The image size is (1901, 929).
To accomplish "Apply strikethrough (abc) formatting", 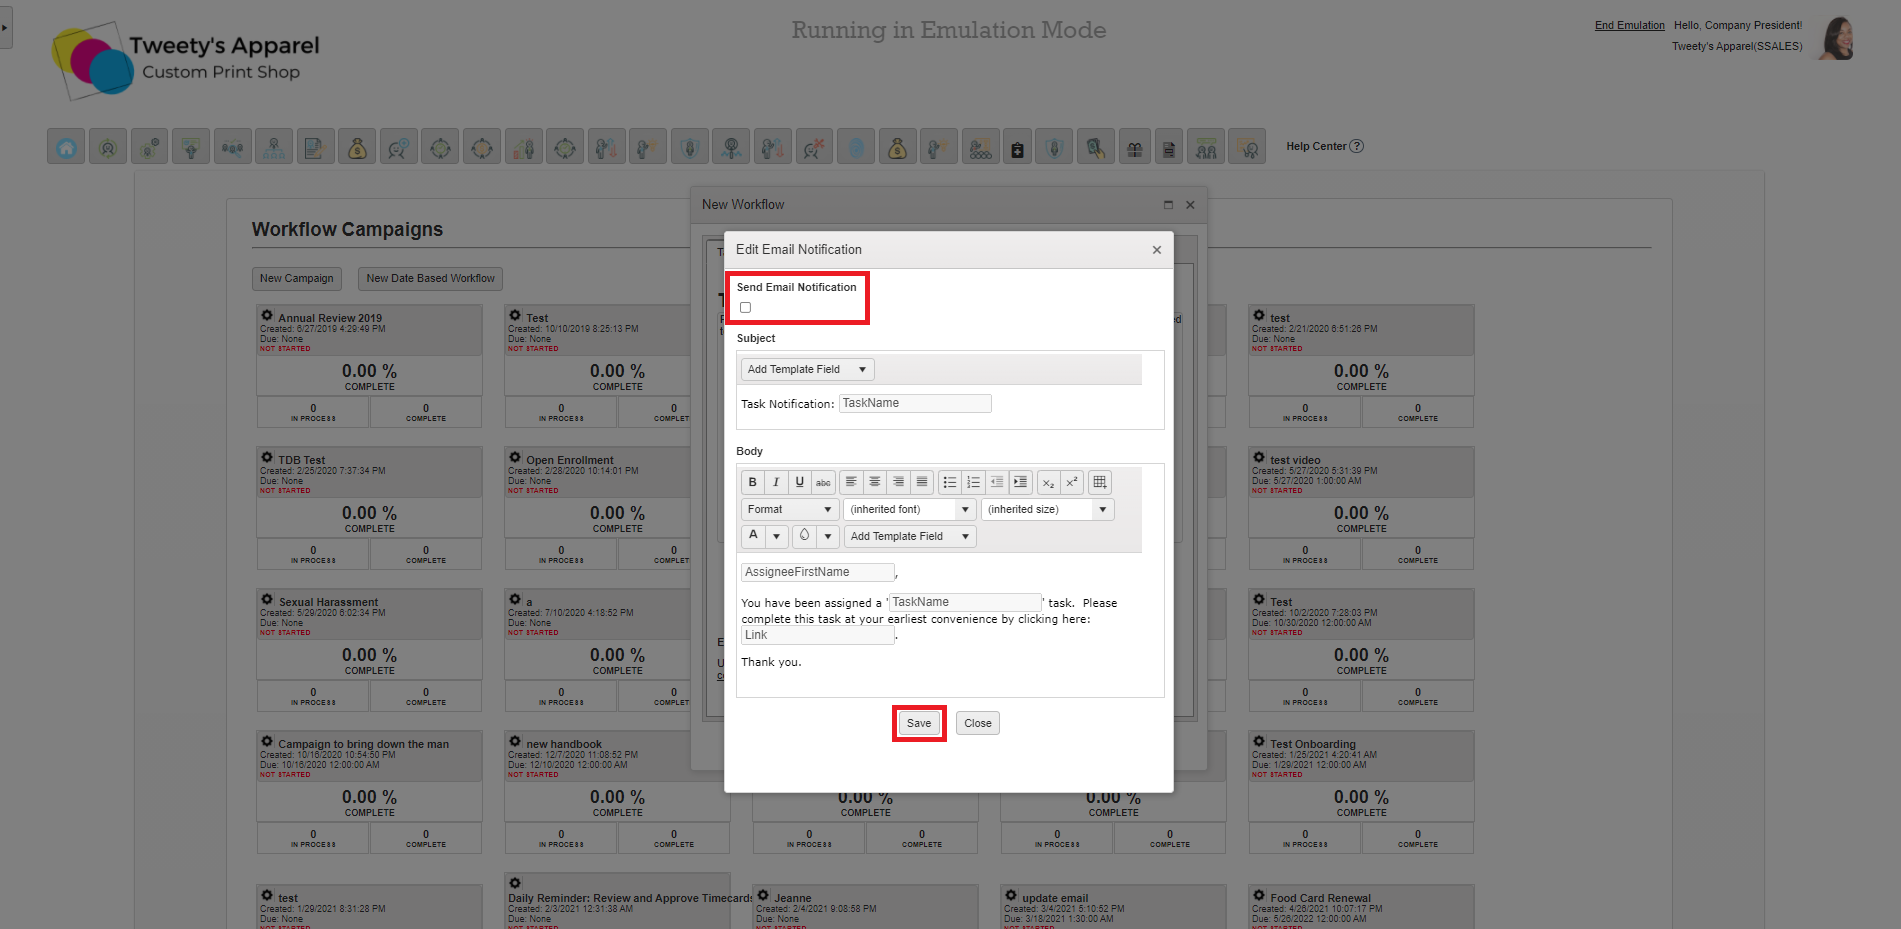I will (823, 482).
